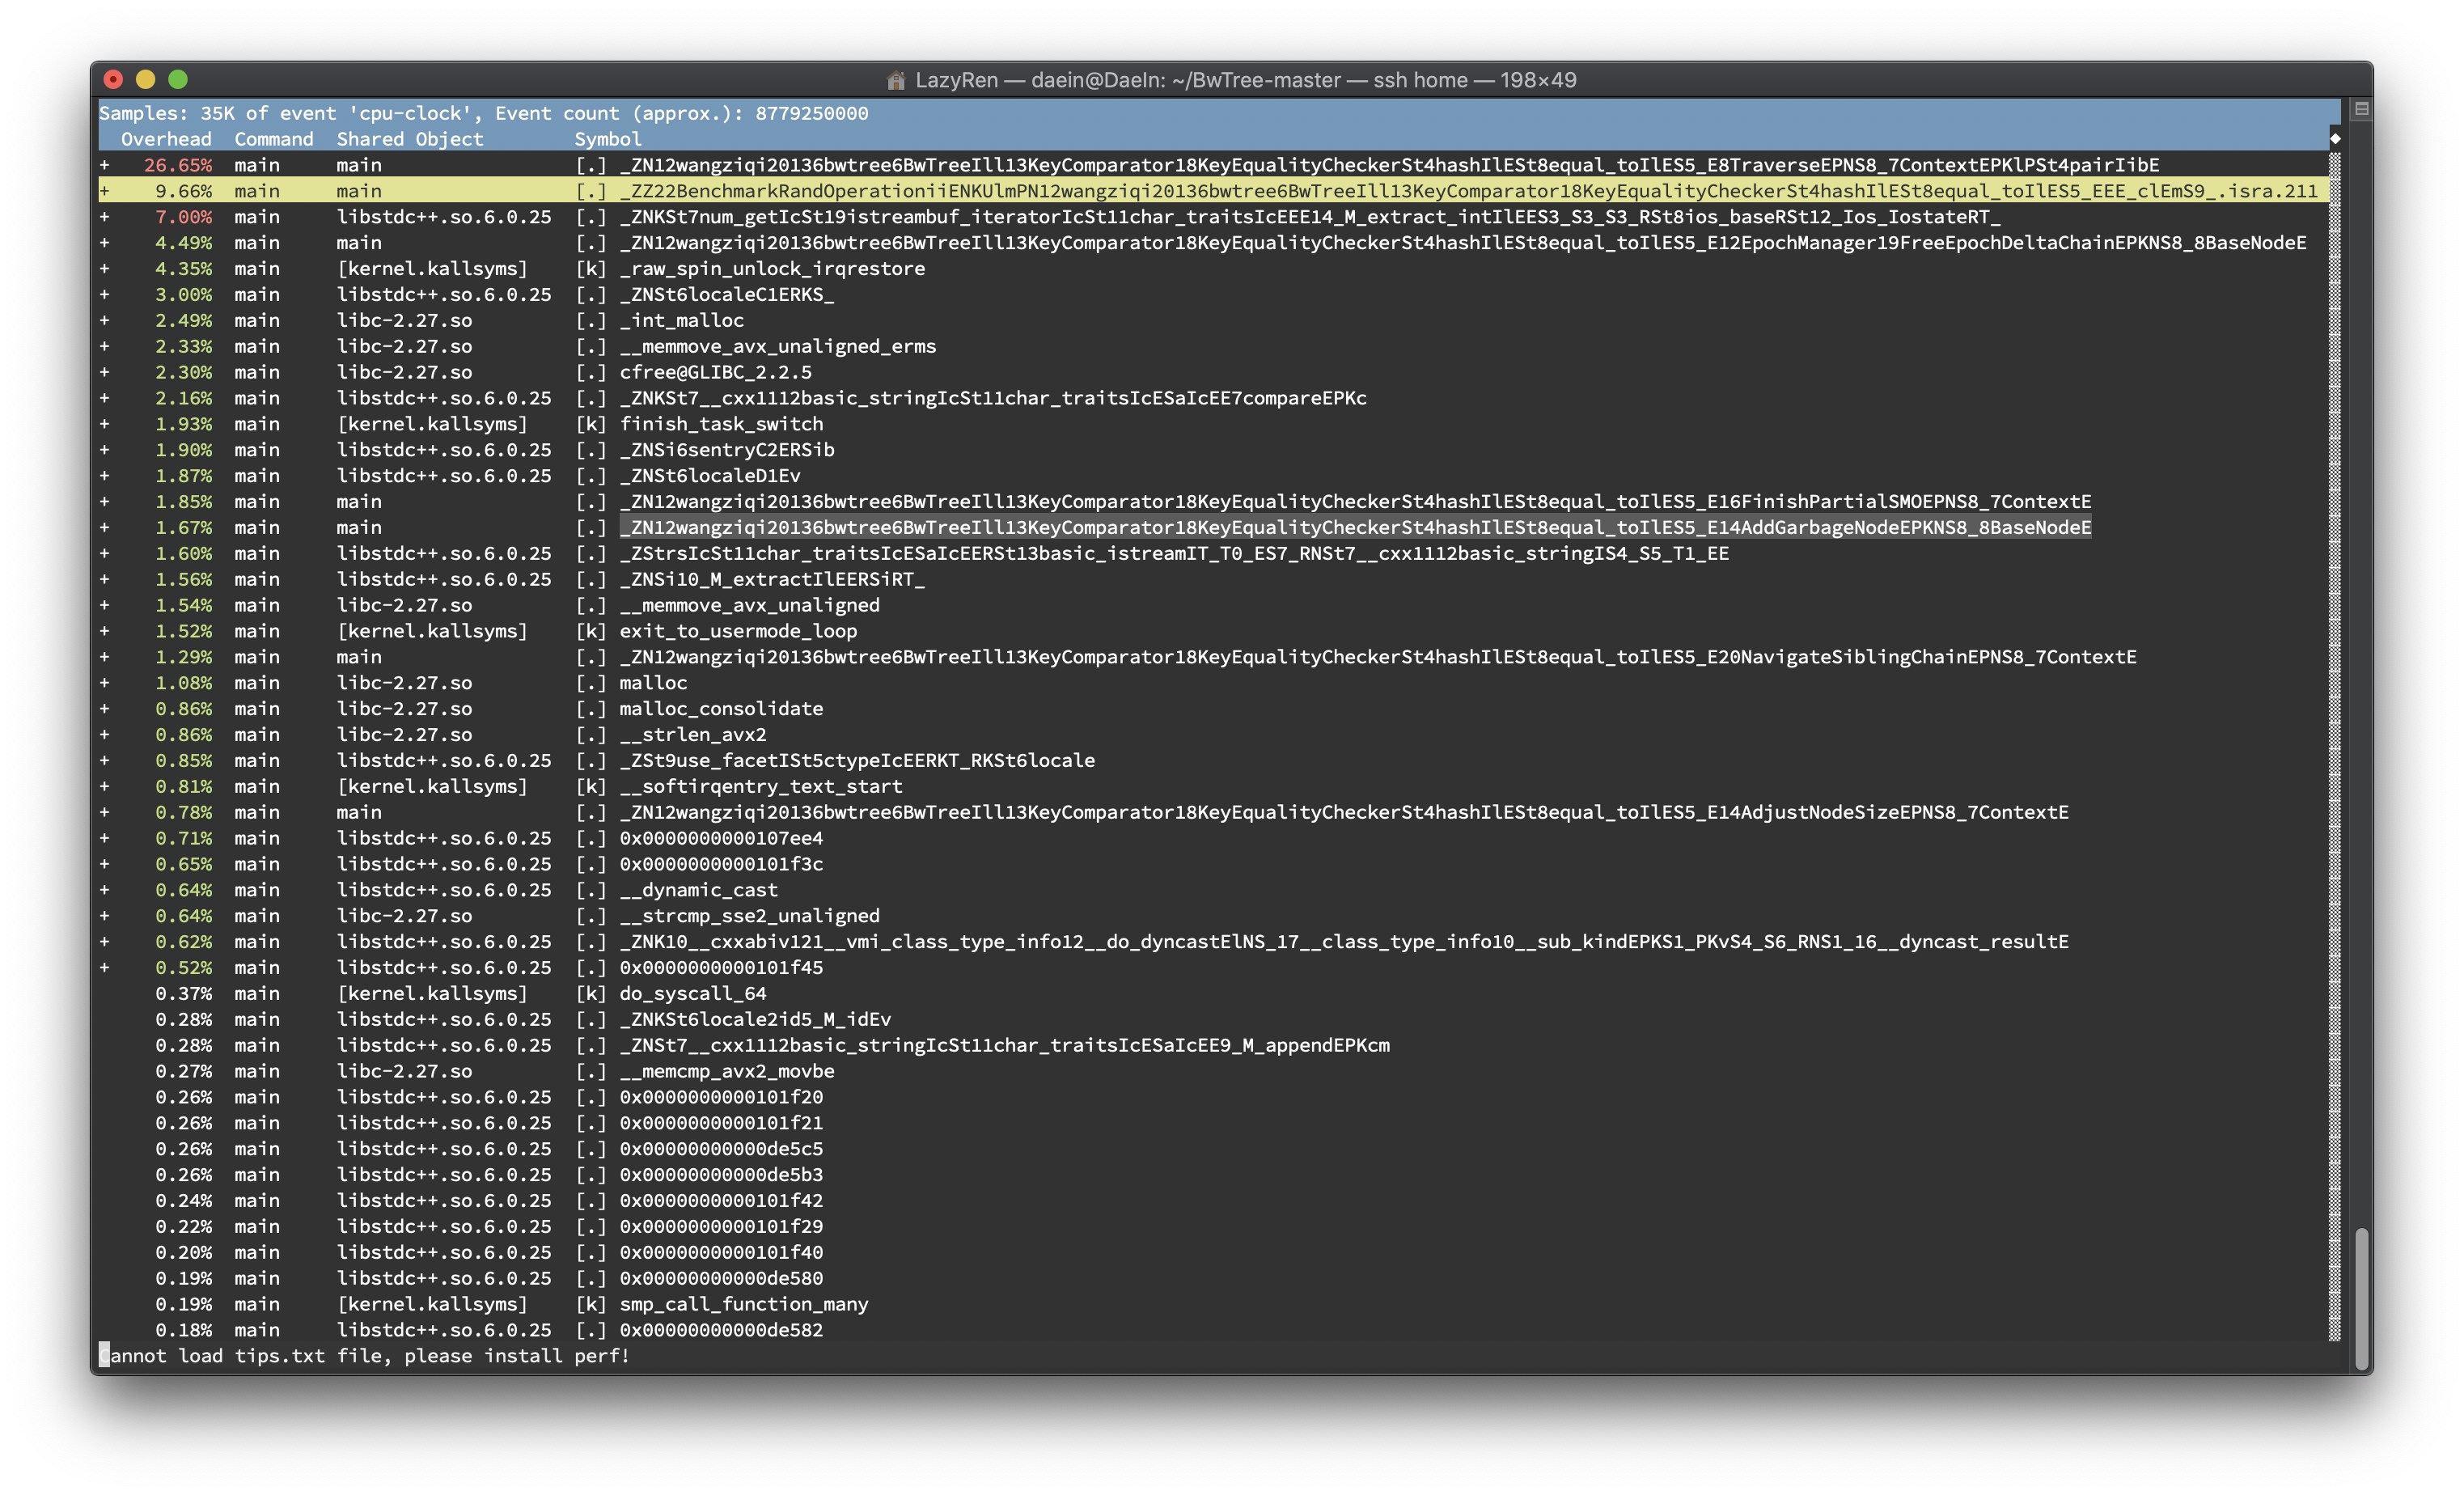
Task: Select the __strlen_avx2 symbol
Action: pos(693,735)
